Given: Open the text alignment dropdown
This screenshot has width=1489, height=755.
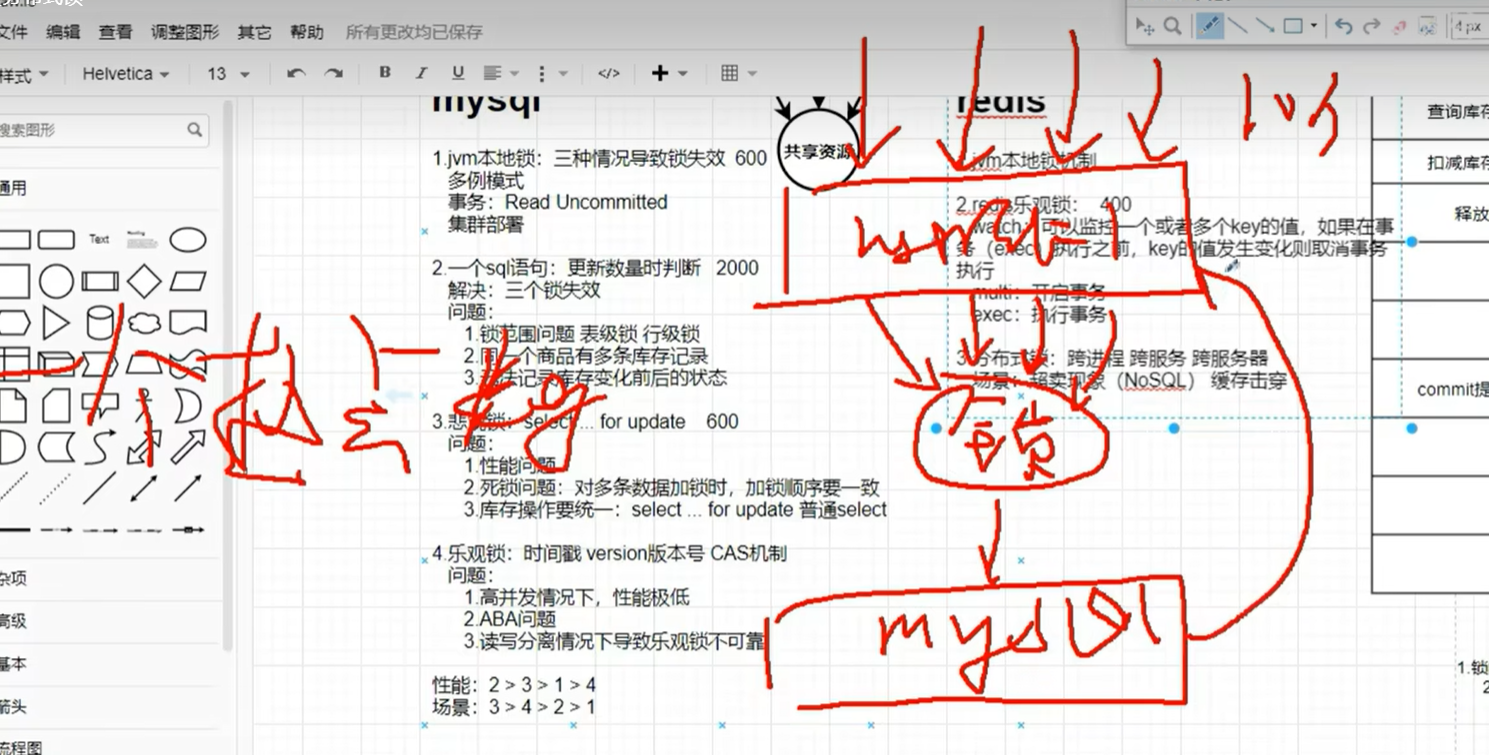Looking at the screenshot, I should point(501,73).
